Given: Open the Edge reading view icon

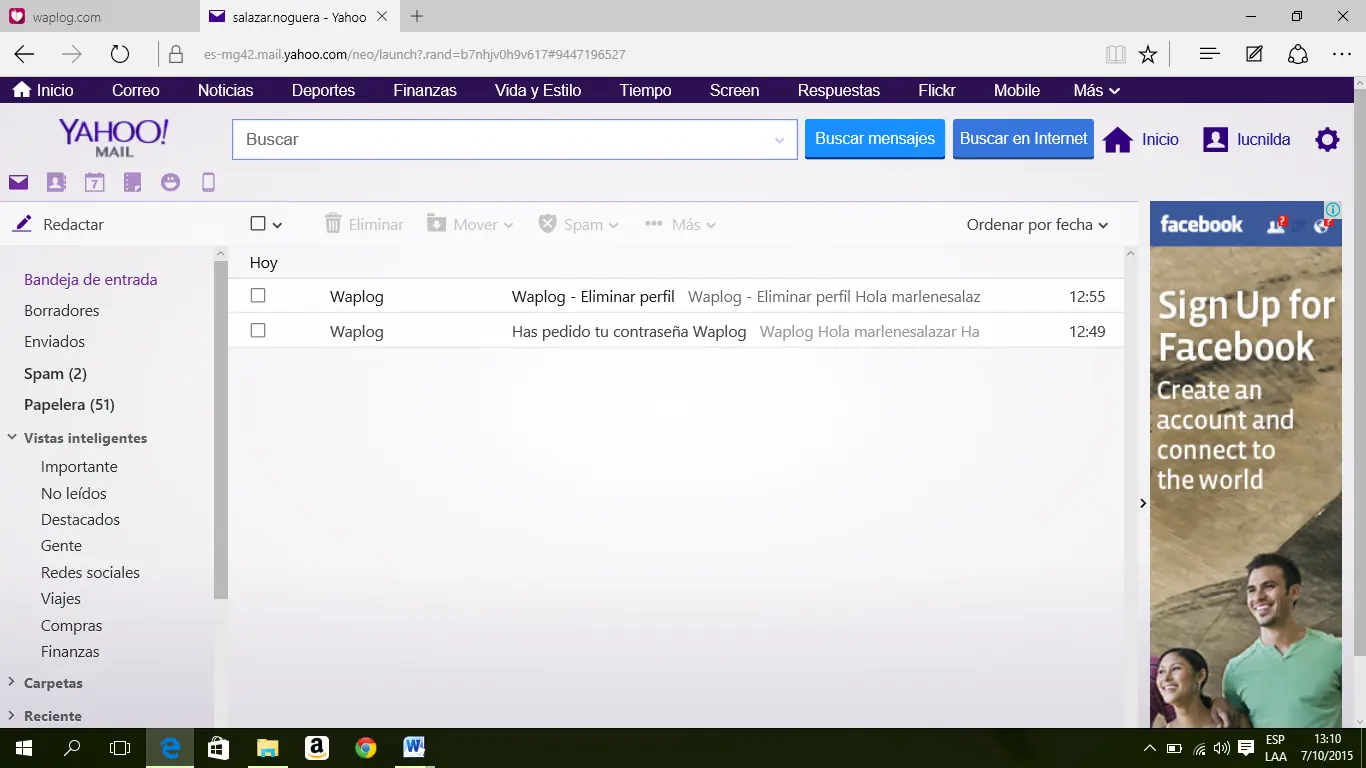Looking at the screenshot, I should 1116,54.
